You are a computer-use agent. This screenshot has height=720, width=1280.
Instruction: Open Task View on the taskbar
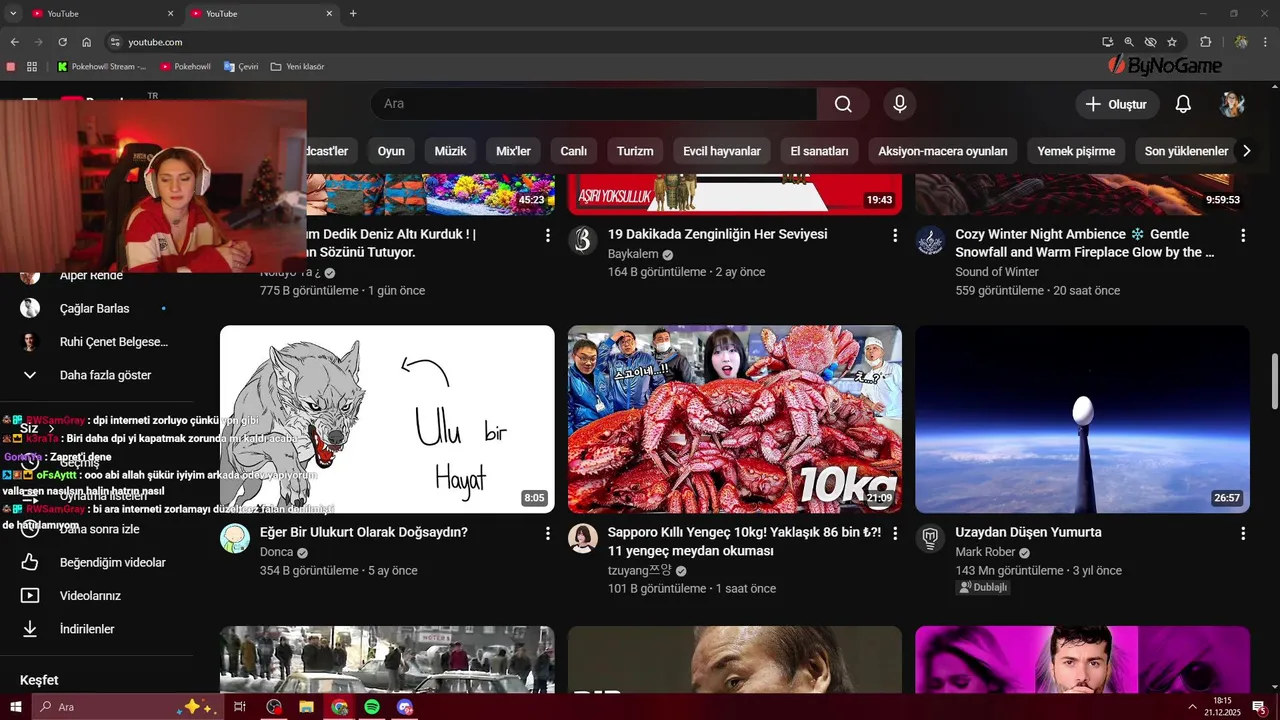(240, 707)
